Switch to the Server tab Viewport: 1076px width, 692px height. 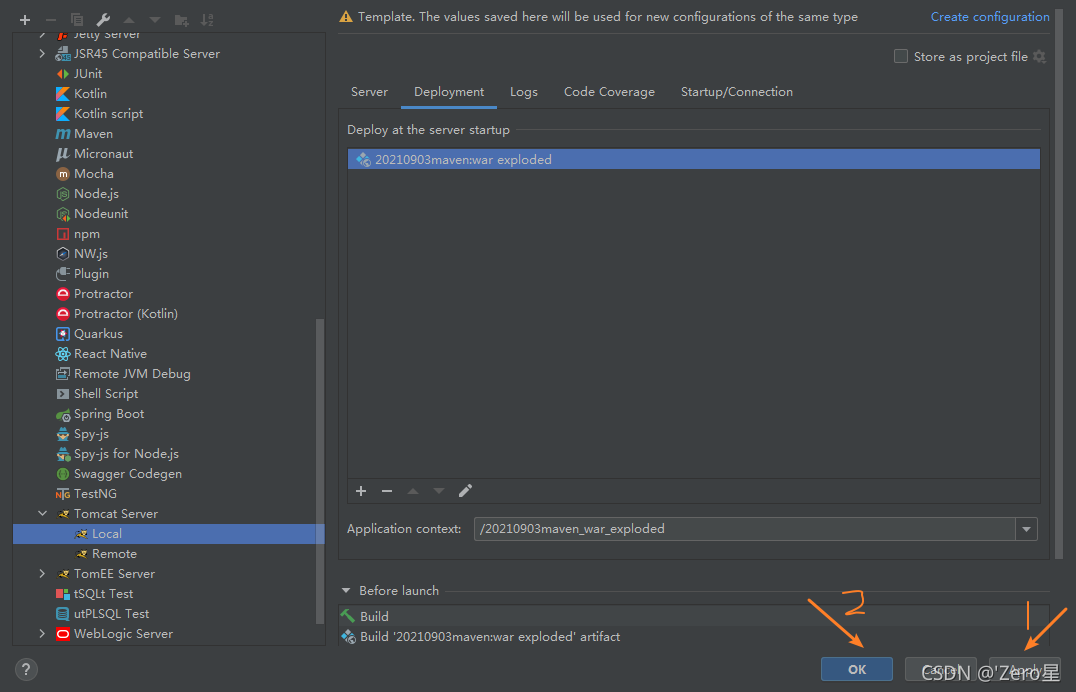point(369,92)
